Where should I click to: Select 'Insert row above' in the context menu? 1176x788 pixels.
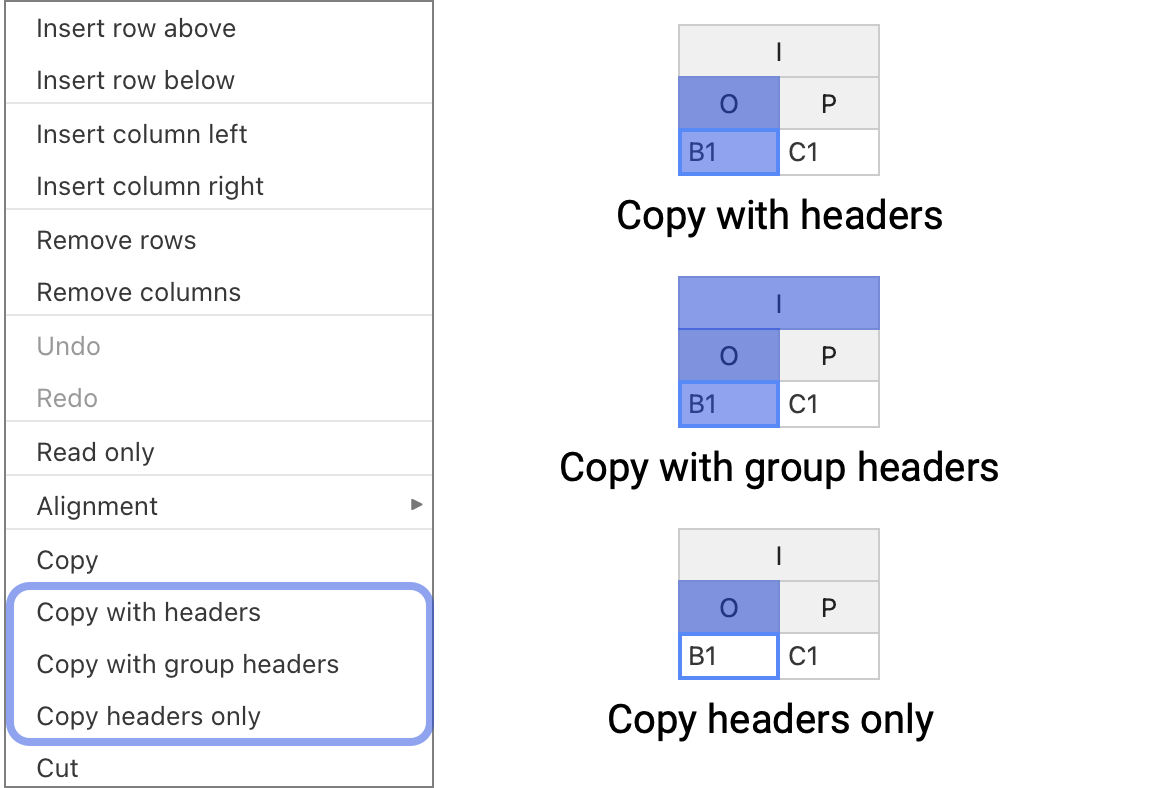click(136, 28)
